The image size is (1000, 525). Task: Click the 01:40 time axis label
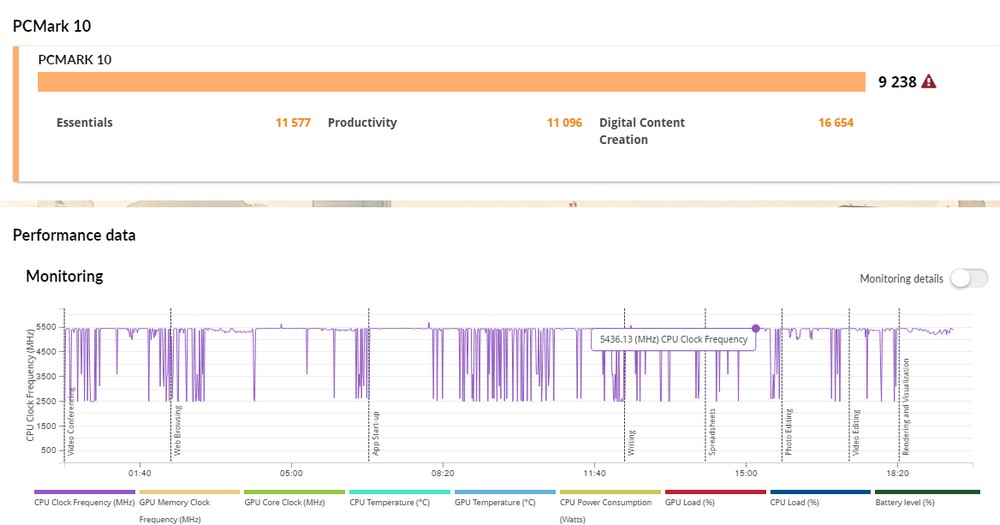coord(140,473)
